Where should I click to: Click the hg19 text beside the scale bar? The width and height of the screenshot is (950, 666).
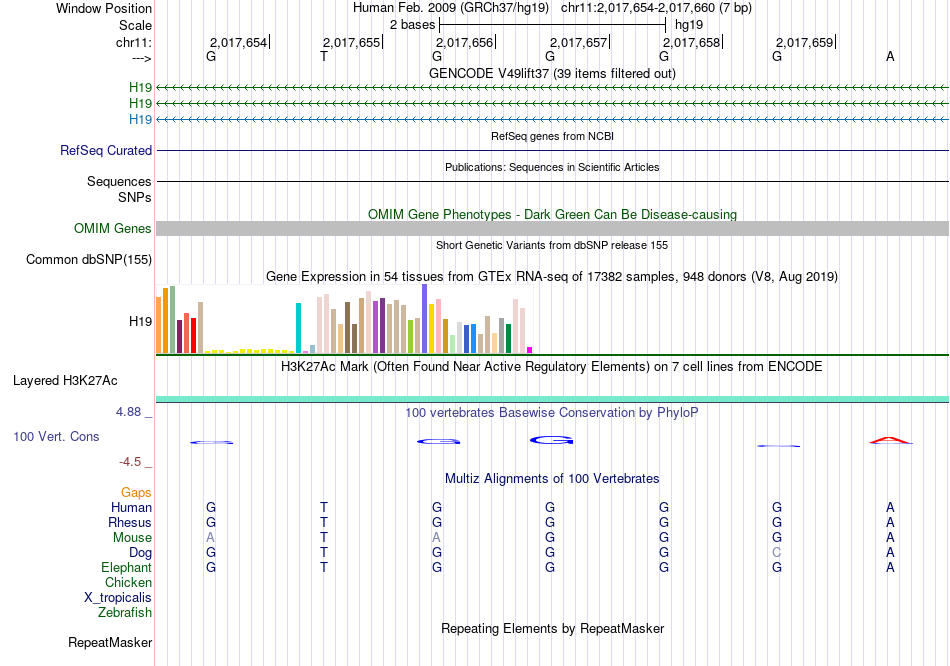689,25
